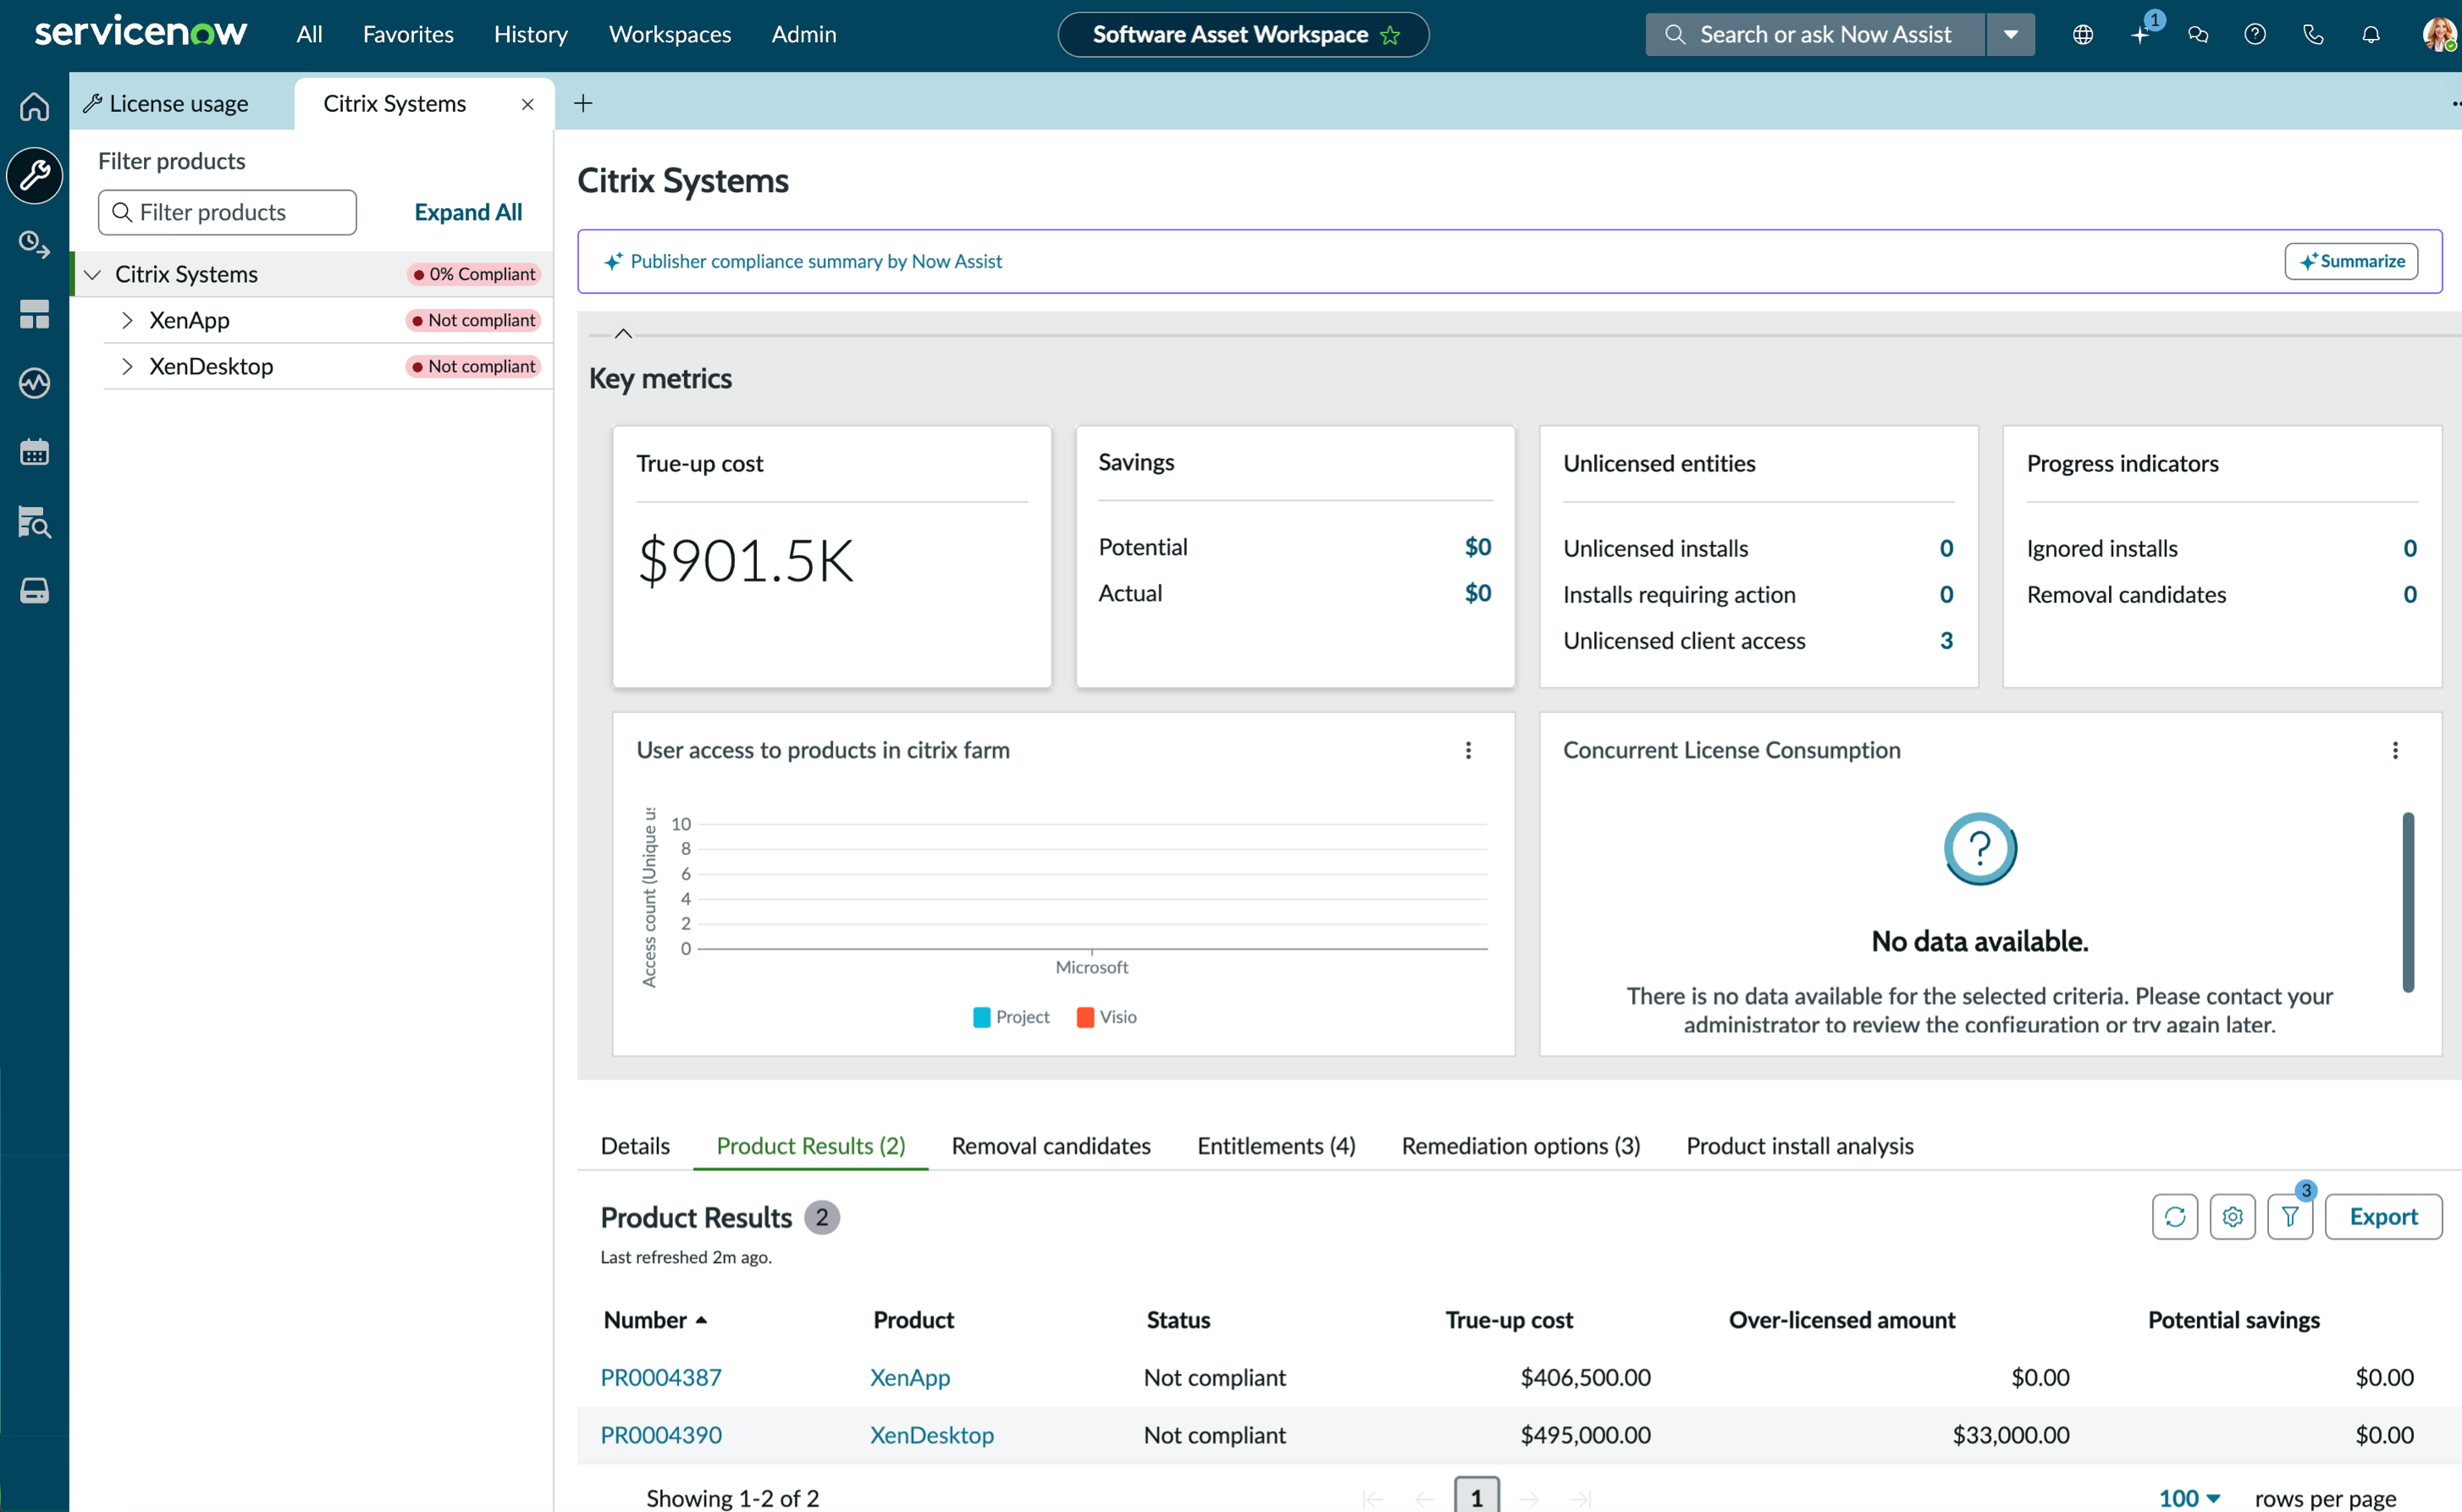Viewport: 2462px width, 1512px height.
Task: Click the Concurrent License Consumption scrollbar
Action: pyautogui.click(x=2408, y=902)
